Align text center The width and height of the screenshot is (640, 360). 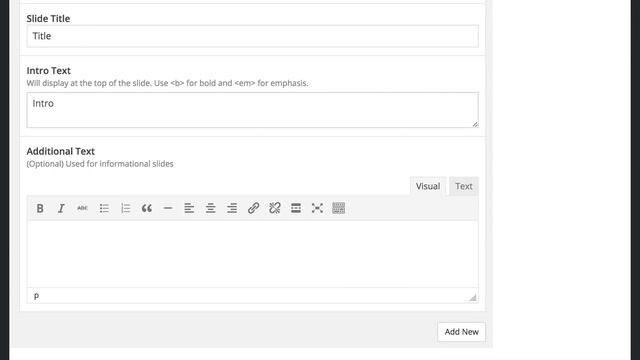coord(211,208)
